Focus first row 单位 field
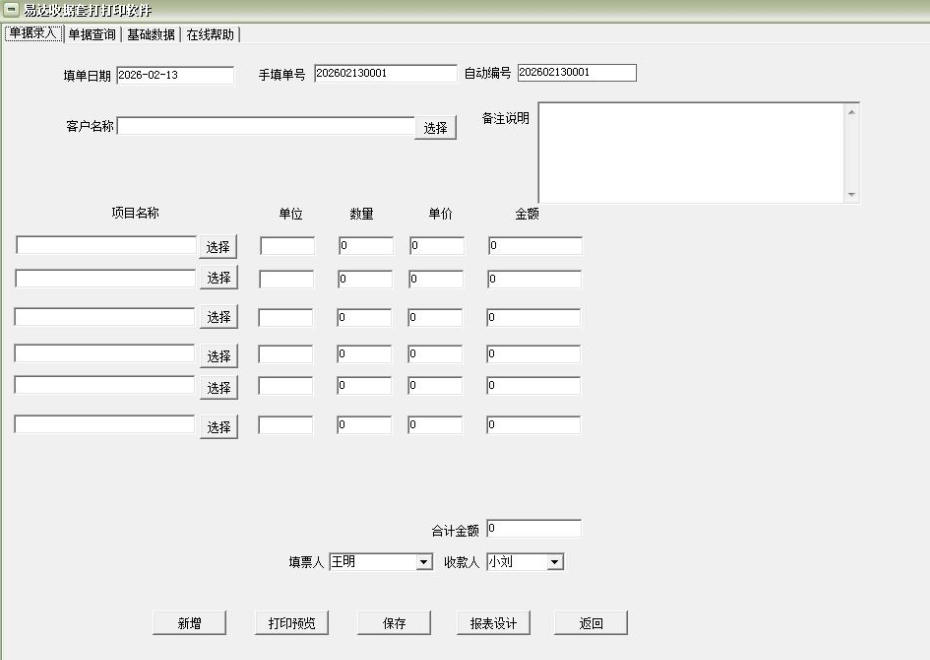Image resolution: width=930 pixels, height=660 pixels. [x=287, y=245]
